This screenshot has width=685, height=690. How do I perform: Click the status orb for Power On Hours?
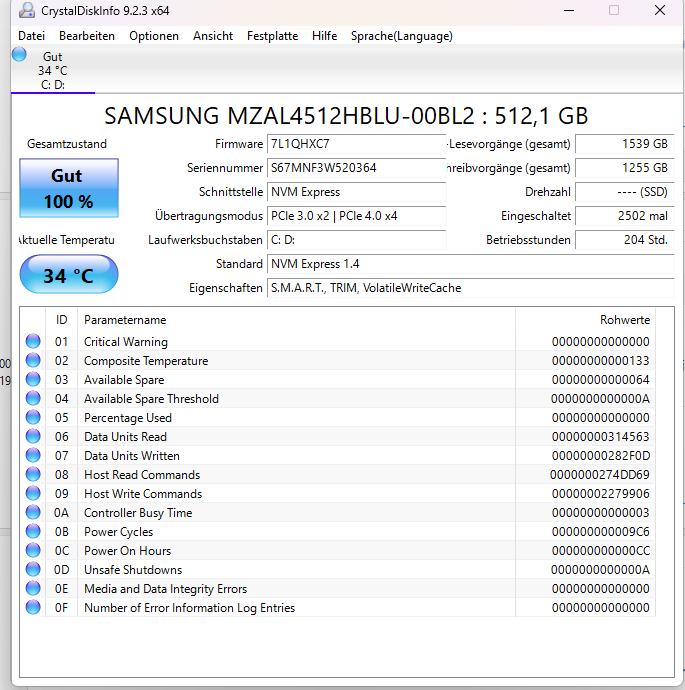[x=33, y=550]
